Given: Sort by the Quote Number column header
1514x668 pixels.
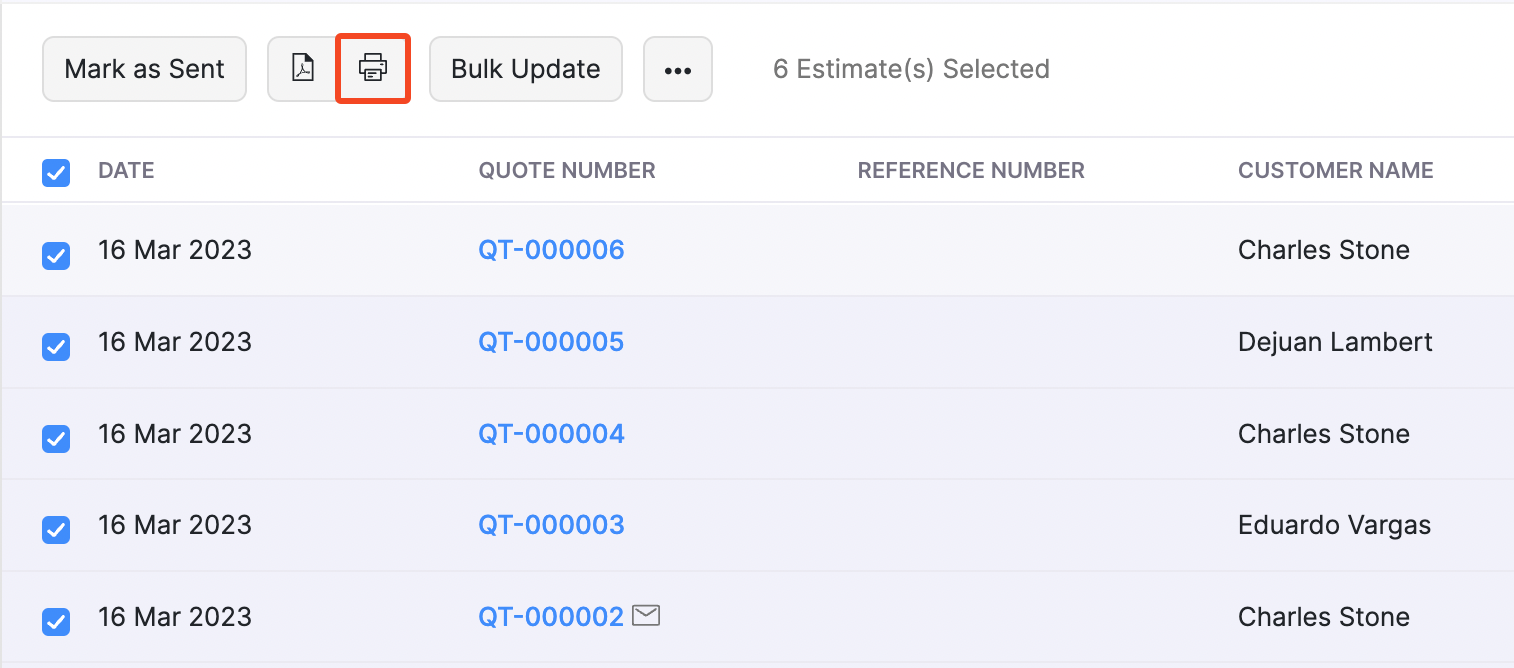Looking at the screenshot, I should (567, 171).
